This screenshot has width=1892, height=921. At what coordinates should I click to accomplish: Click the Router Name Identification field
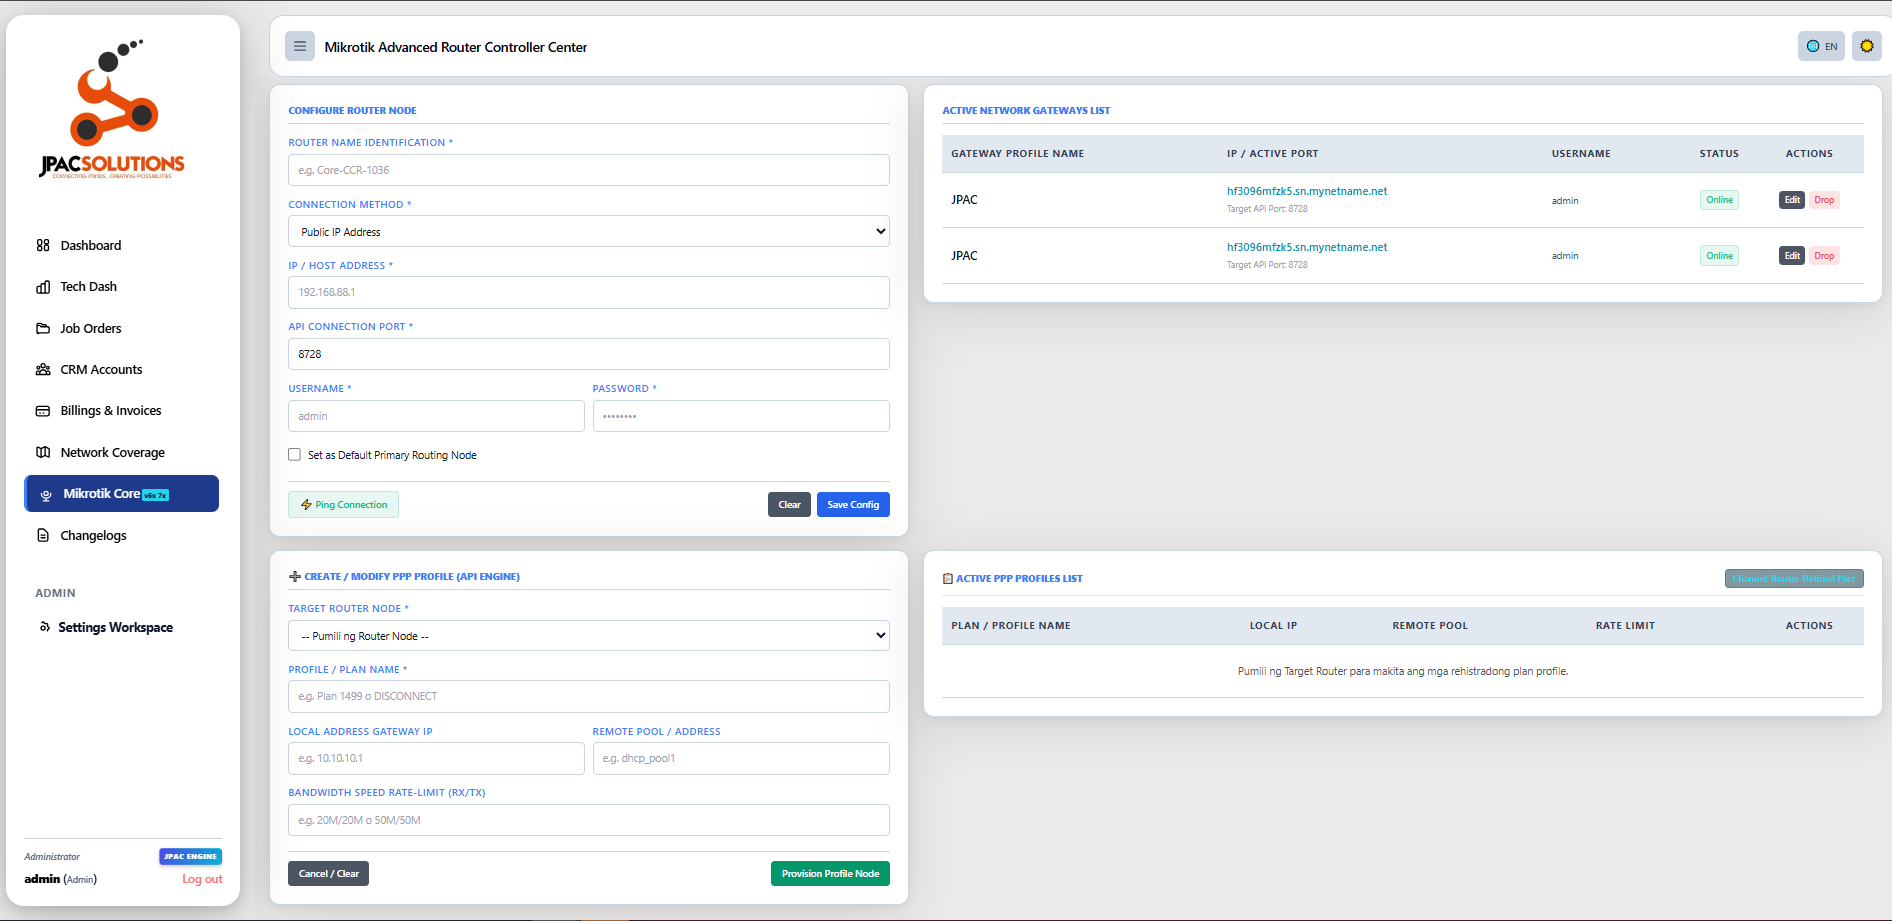pyautogui.click(x=588, y=170)
